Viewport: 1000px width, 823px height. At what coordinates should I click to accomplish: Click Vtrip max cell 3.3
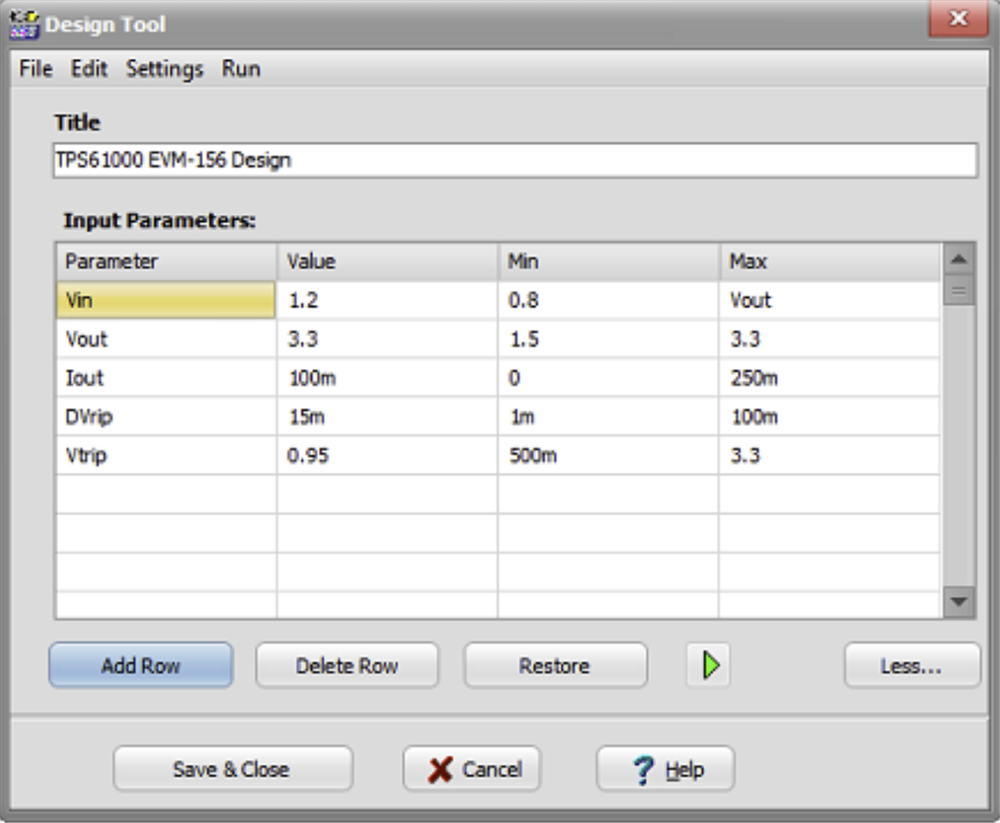tap(829, 456)
